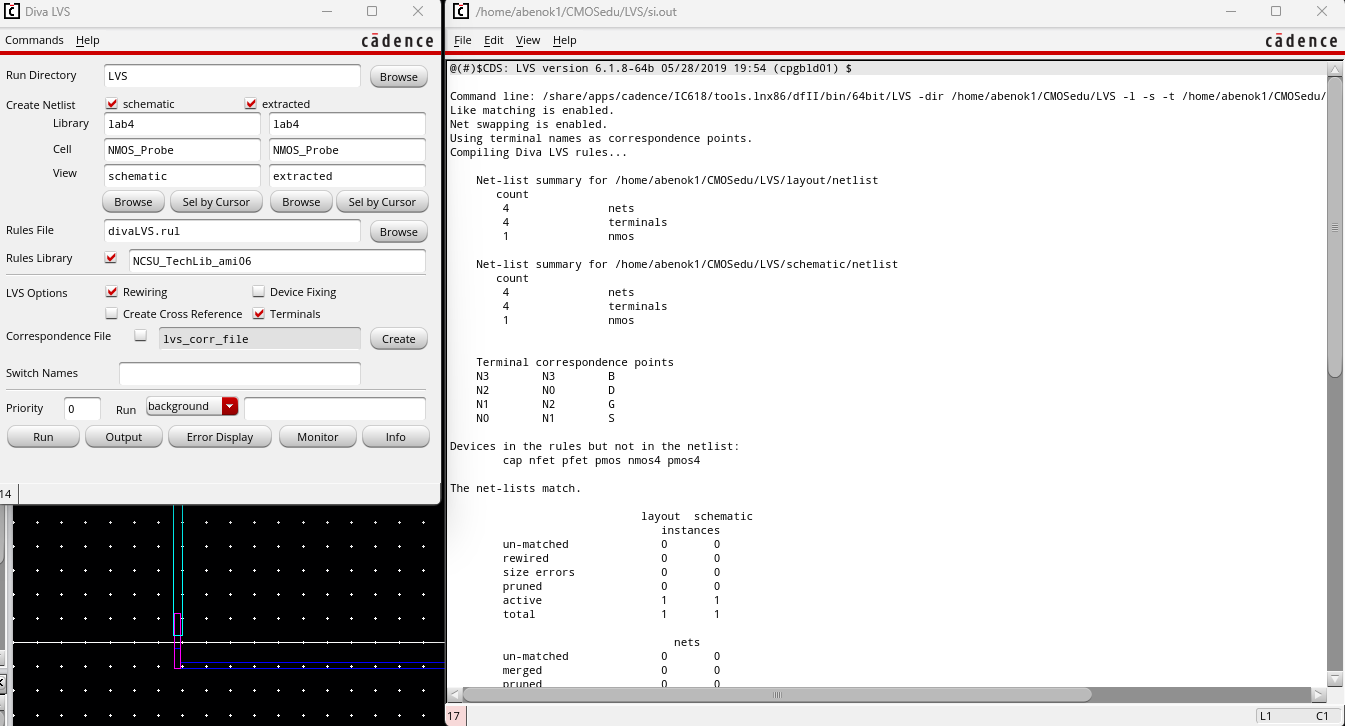Click scroll up arrow in si.out
Viewport: 1345px width, 726px height.
(x=1335, y=68)
